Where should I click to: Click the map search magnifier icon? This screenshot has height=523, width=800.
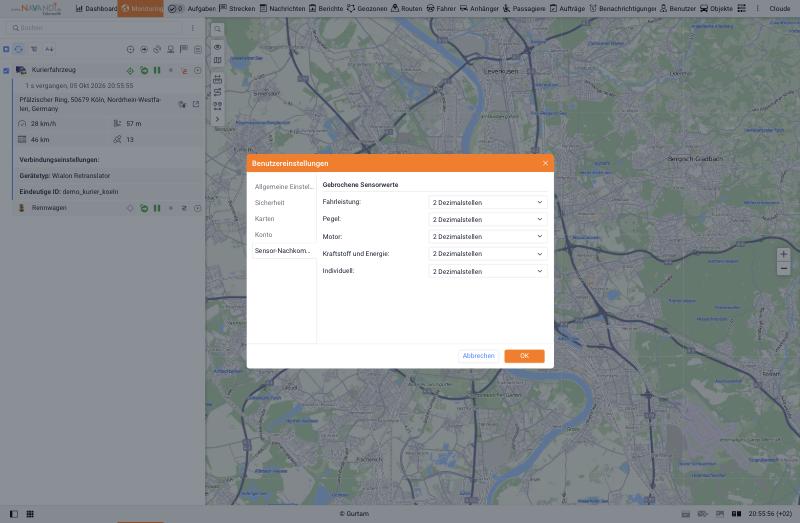pos(217,29)
